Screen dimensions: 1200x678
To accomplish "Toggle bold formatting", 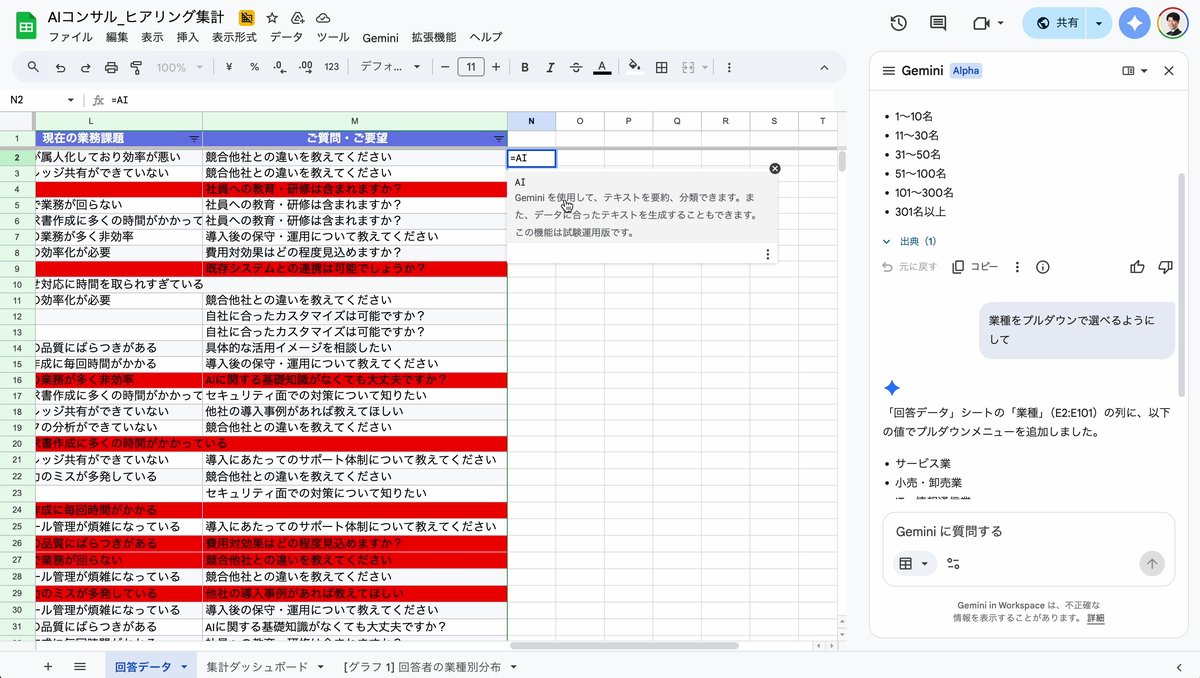I will point(523,67).
